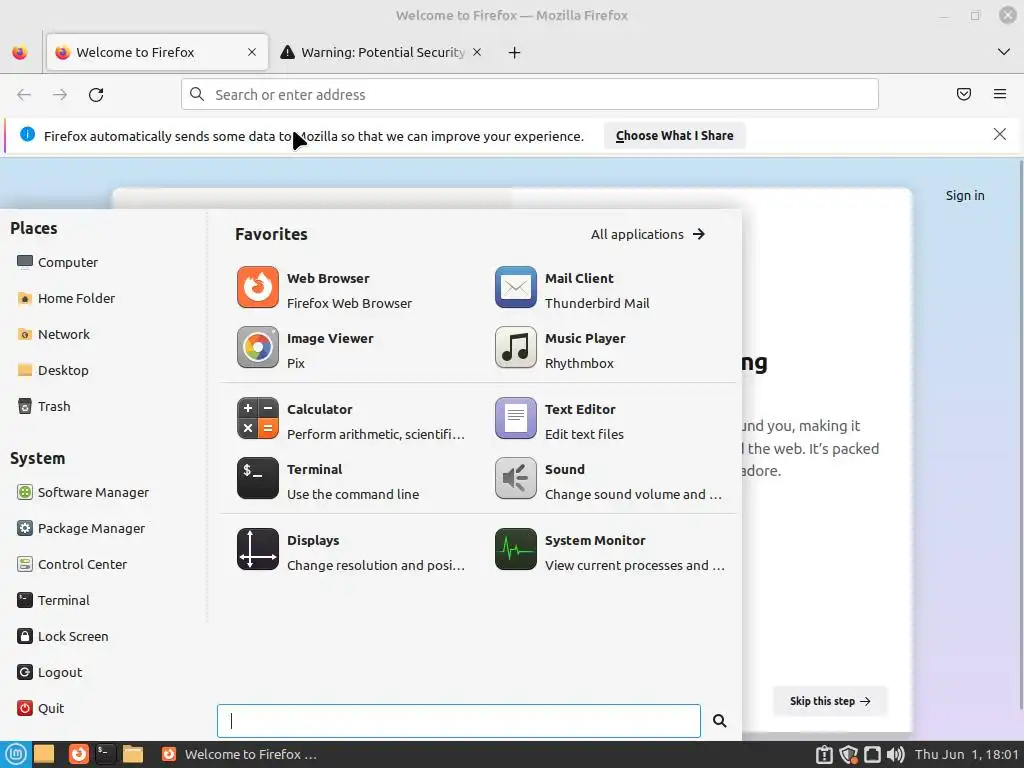
Task: Select Welcome to Firefox taskbar window
Action: 240,754
